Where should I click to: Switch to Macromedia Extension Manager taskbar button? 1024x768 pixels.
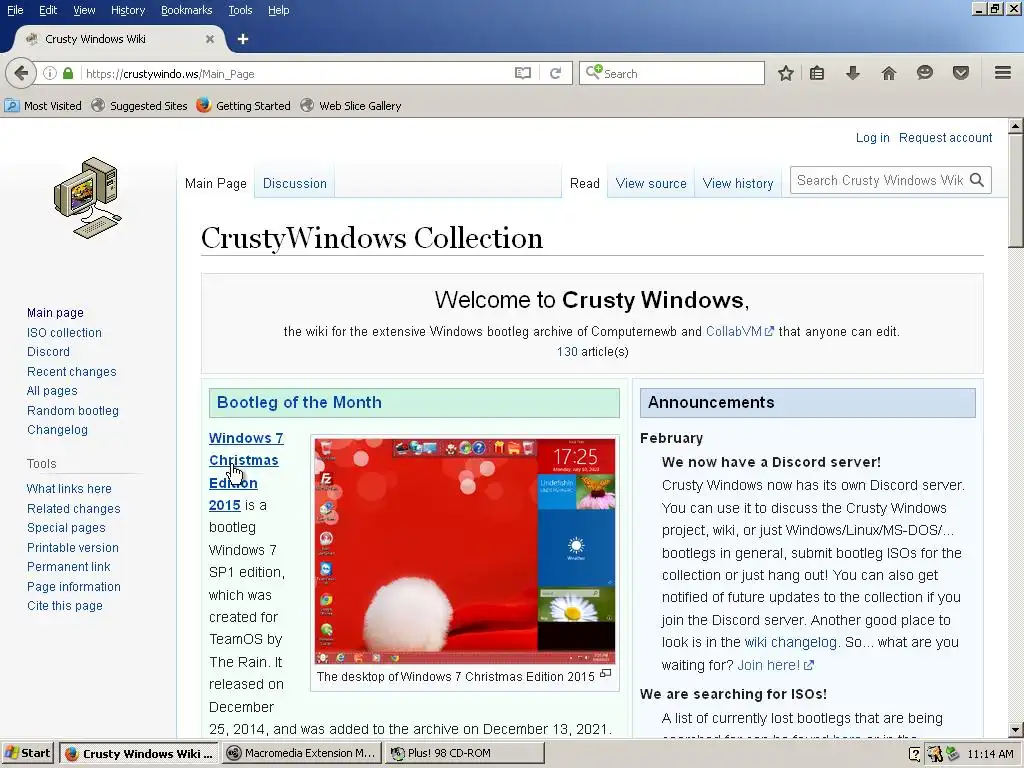pyautogui.click(x=302, y=753)
